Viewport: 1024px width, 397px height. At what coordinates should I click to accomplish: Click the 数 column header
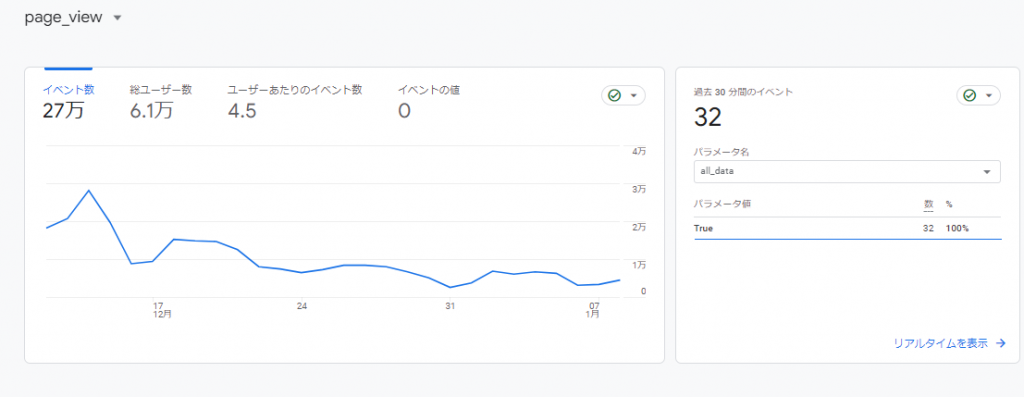tap(928, 204)
